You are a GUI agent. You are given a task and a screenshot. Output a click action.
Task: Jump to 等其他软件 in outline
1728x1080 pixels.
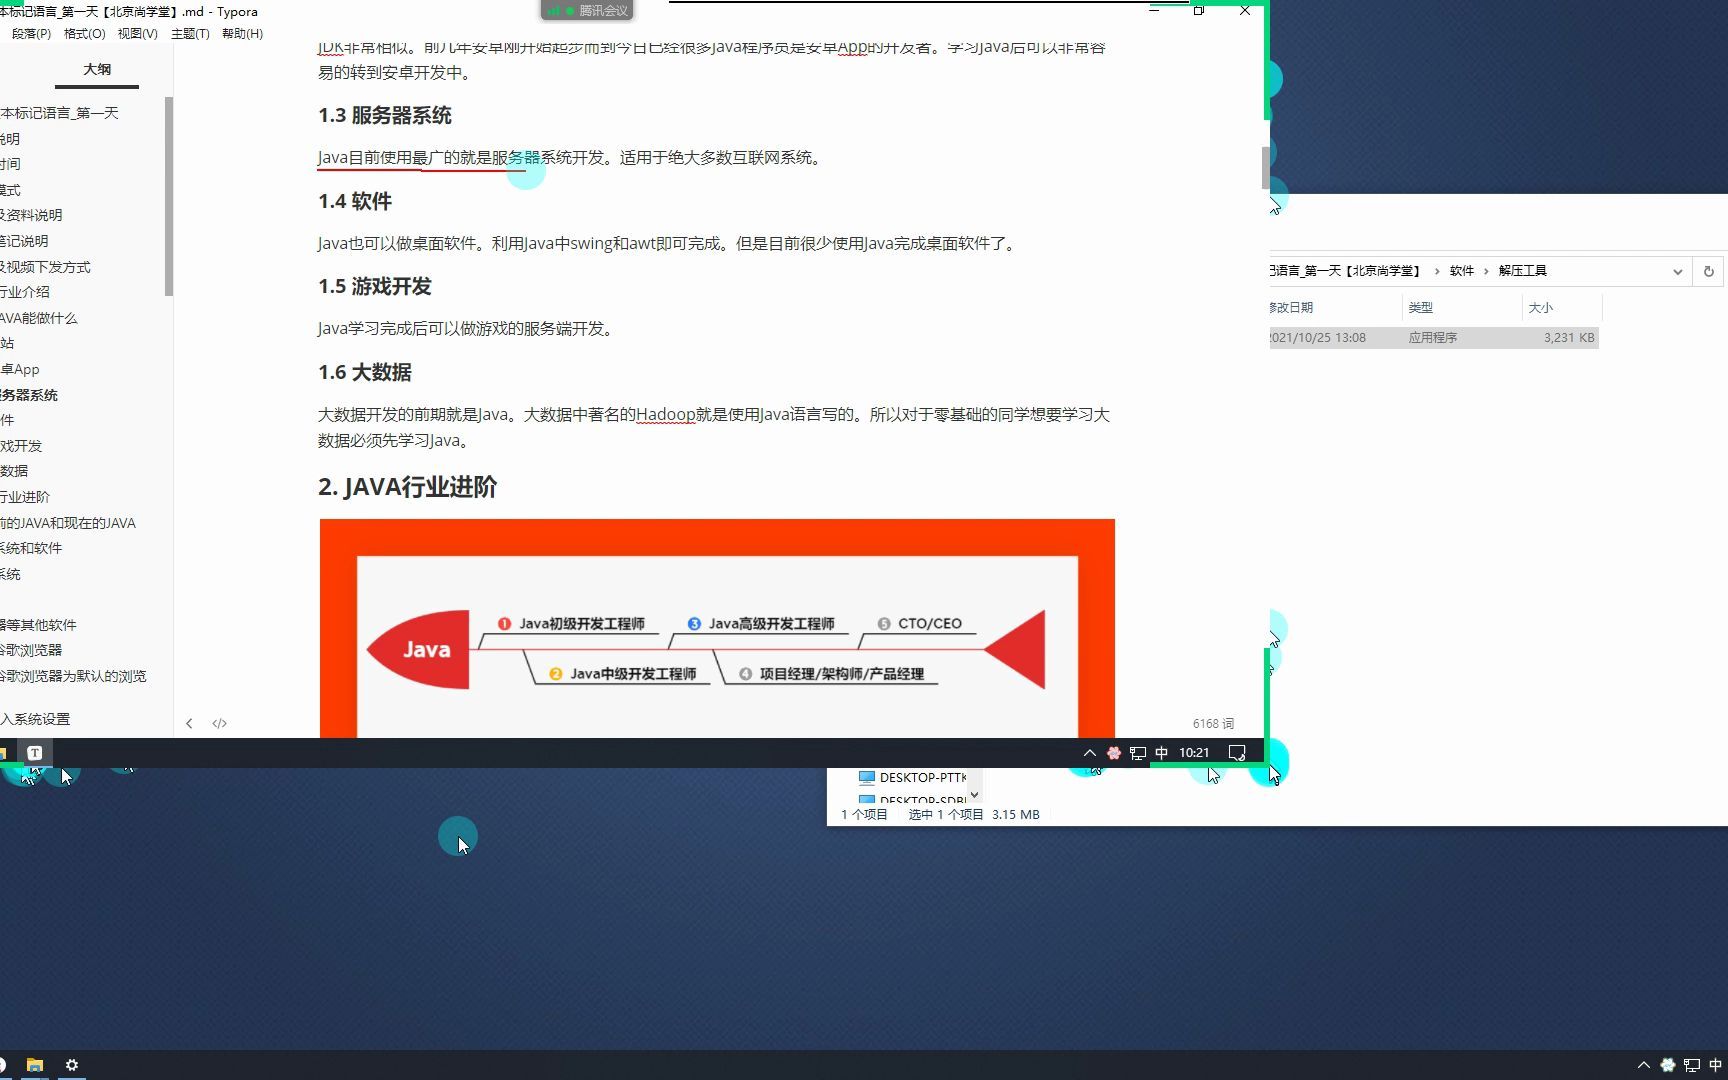pyautogui.click(x=38, y=625)
